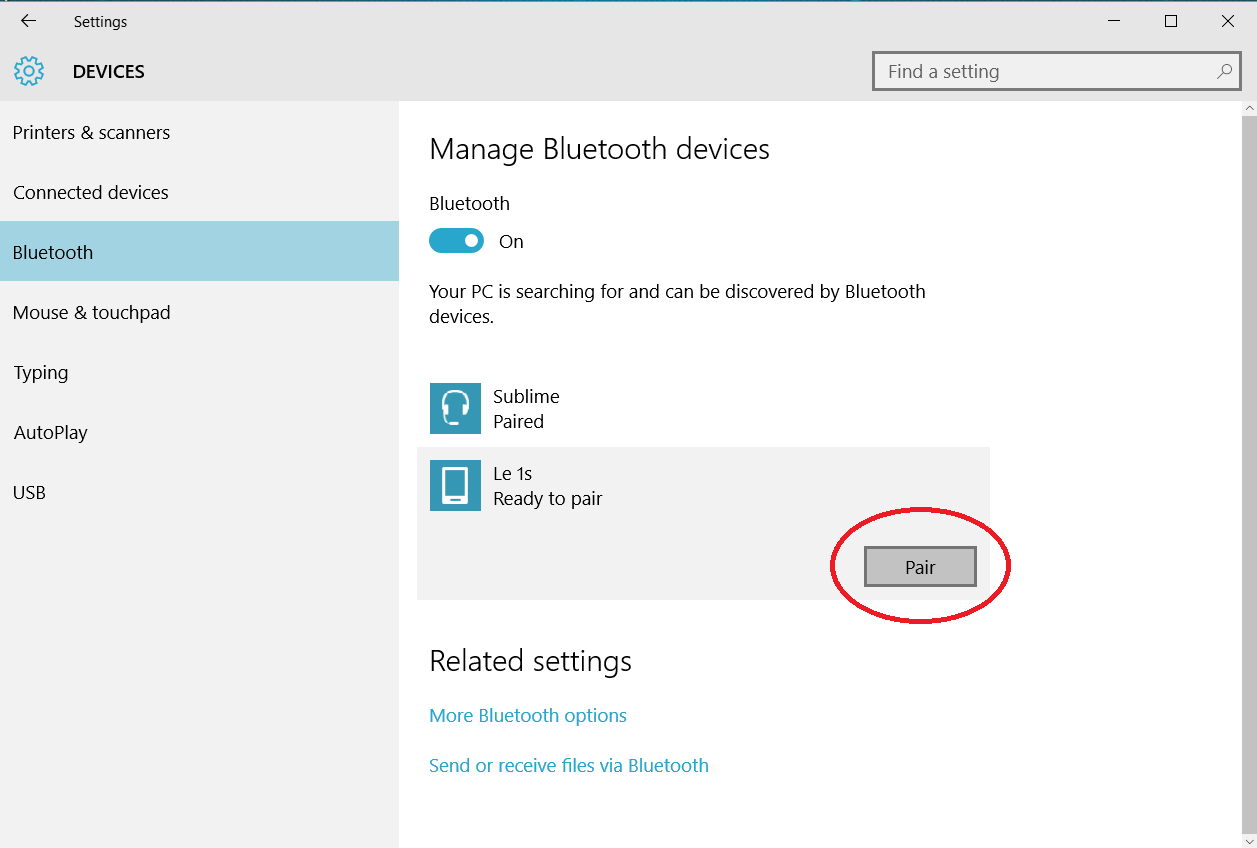
Task: Open Send or receive files via Bluetooth
Action: (569, 765)
